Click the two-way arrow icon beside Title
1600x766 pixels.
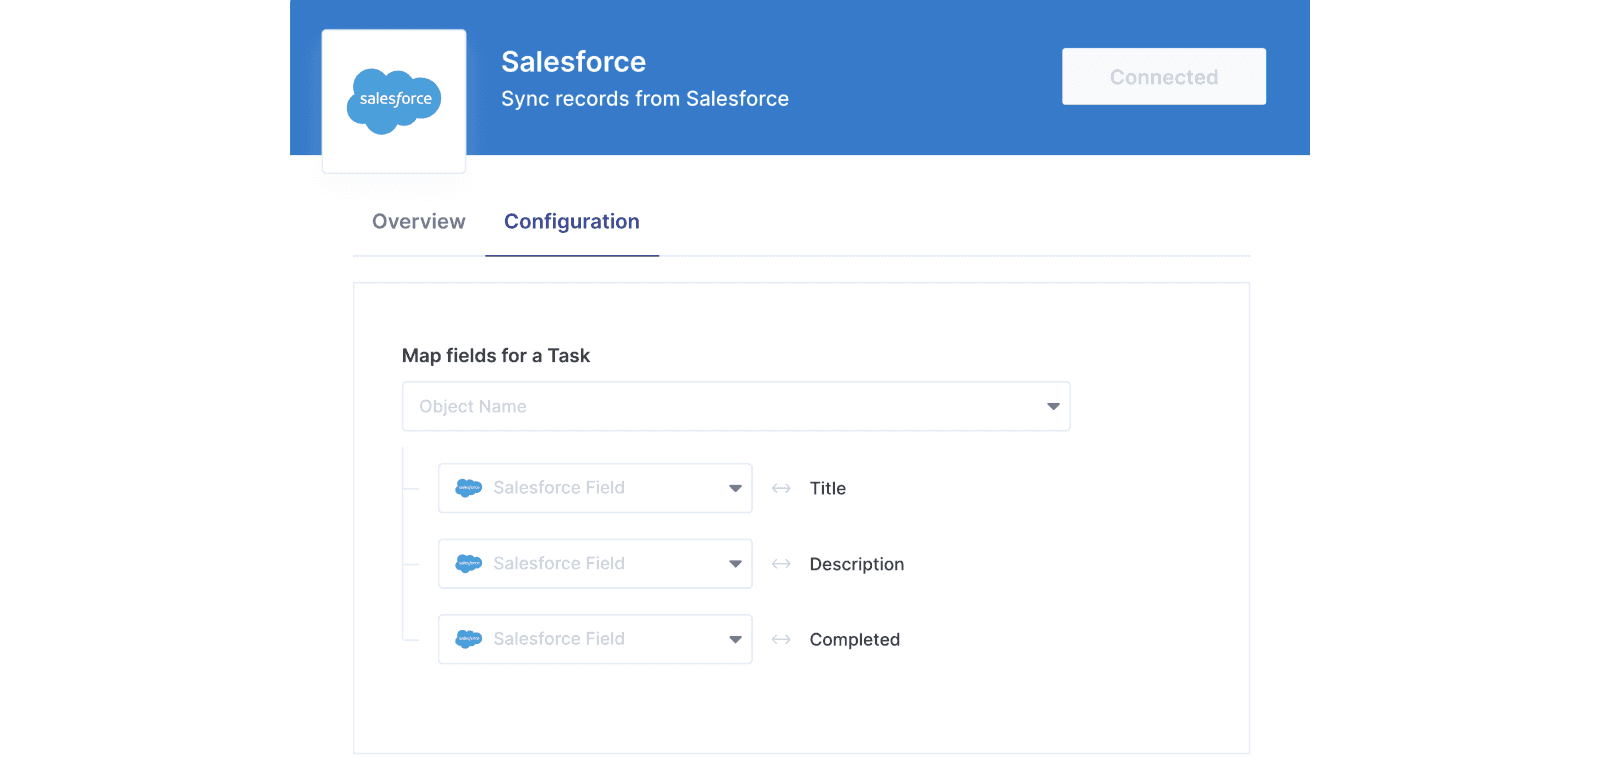(781, 488)
